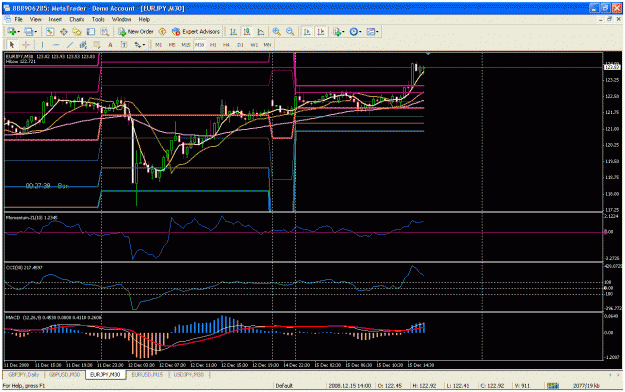Image resolution: width=625 pixels, height=392 pixels.
Task: Expand the Indicators dropdown arrow
Action: click(x=344, y=32)
